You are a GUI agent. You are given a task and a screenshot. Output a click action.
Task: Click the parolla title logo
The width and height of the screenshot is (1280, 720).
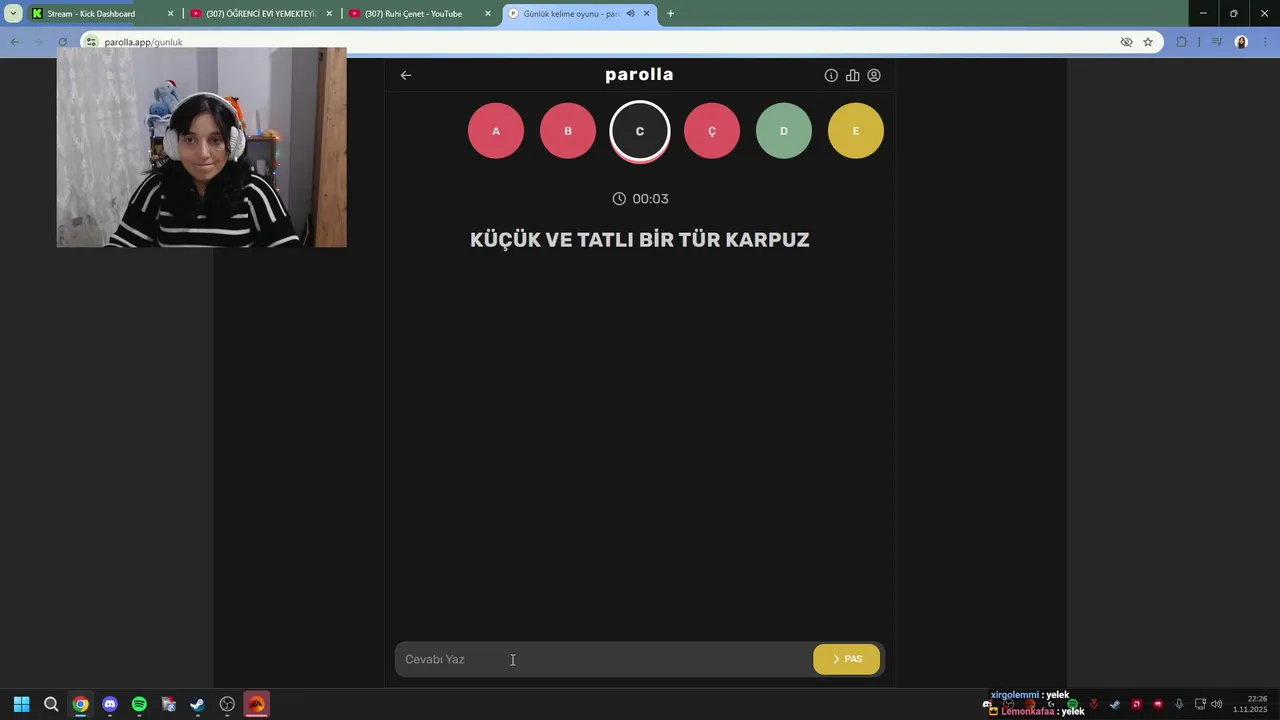coord(639,75)
